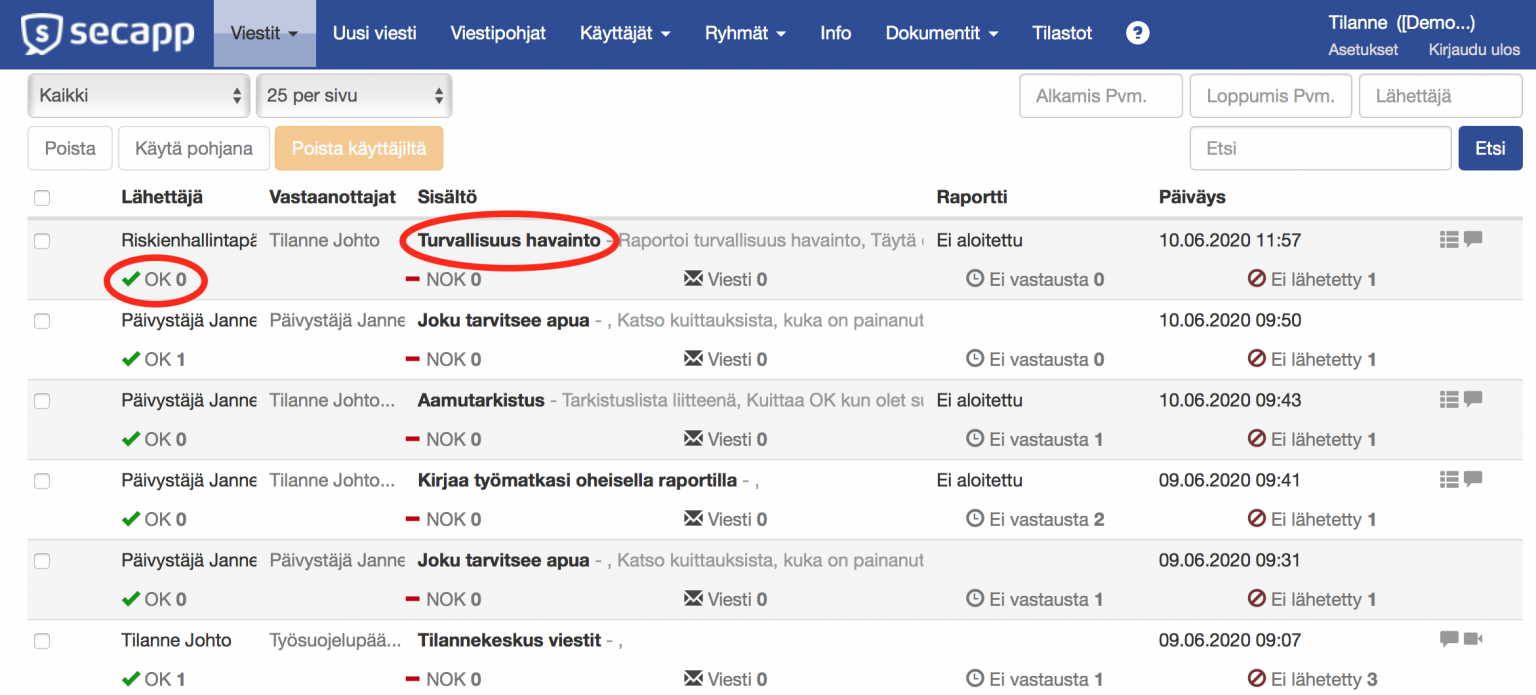The width and height of the screenshot is (1536, 695).
Task: Expand the 25 per sivu dropdown
Action: click(354, 96)
